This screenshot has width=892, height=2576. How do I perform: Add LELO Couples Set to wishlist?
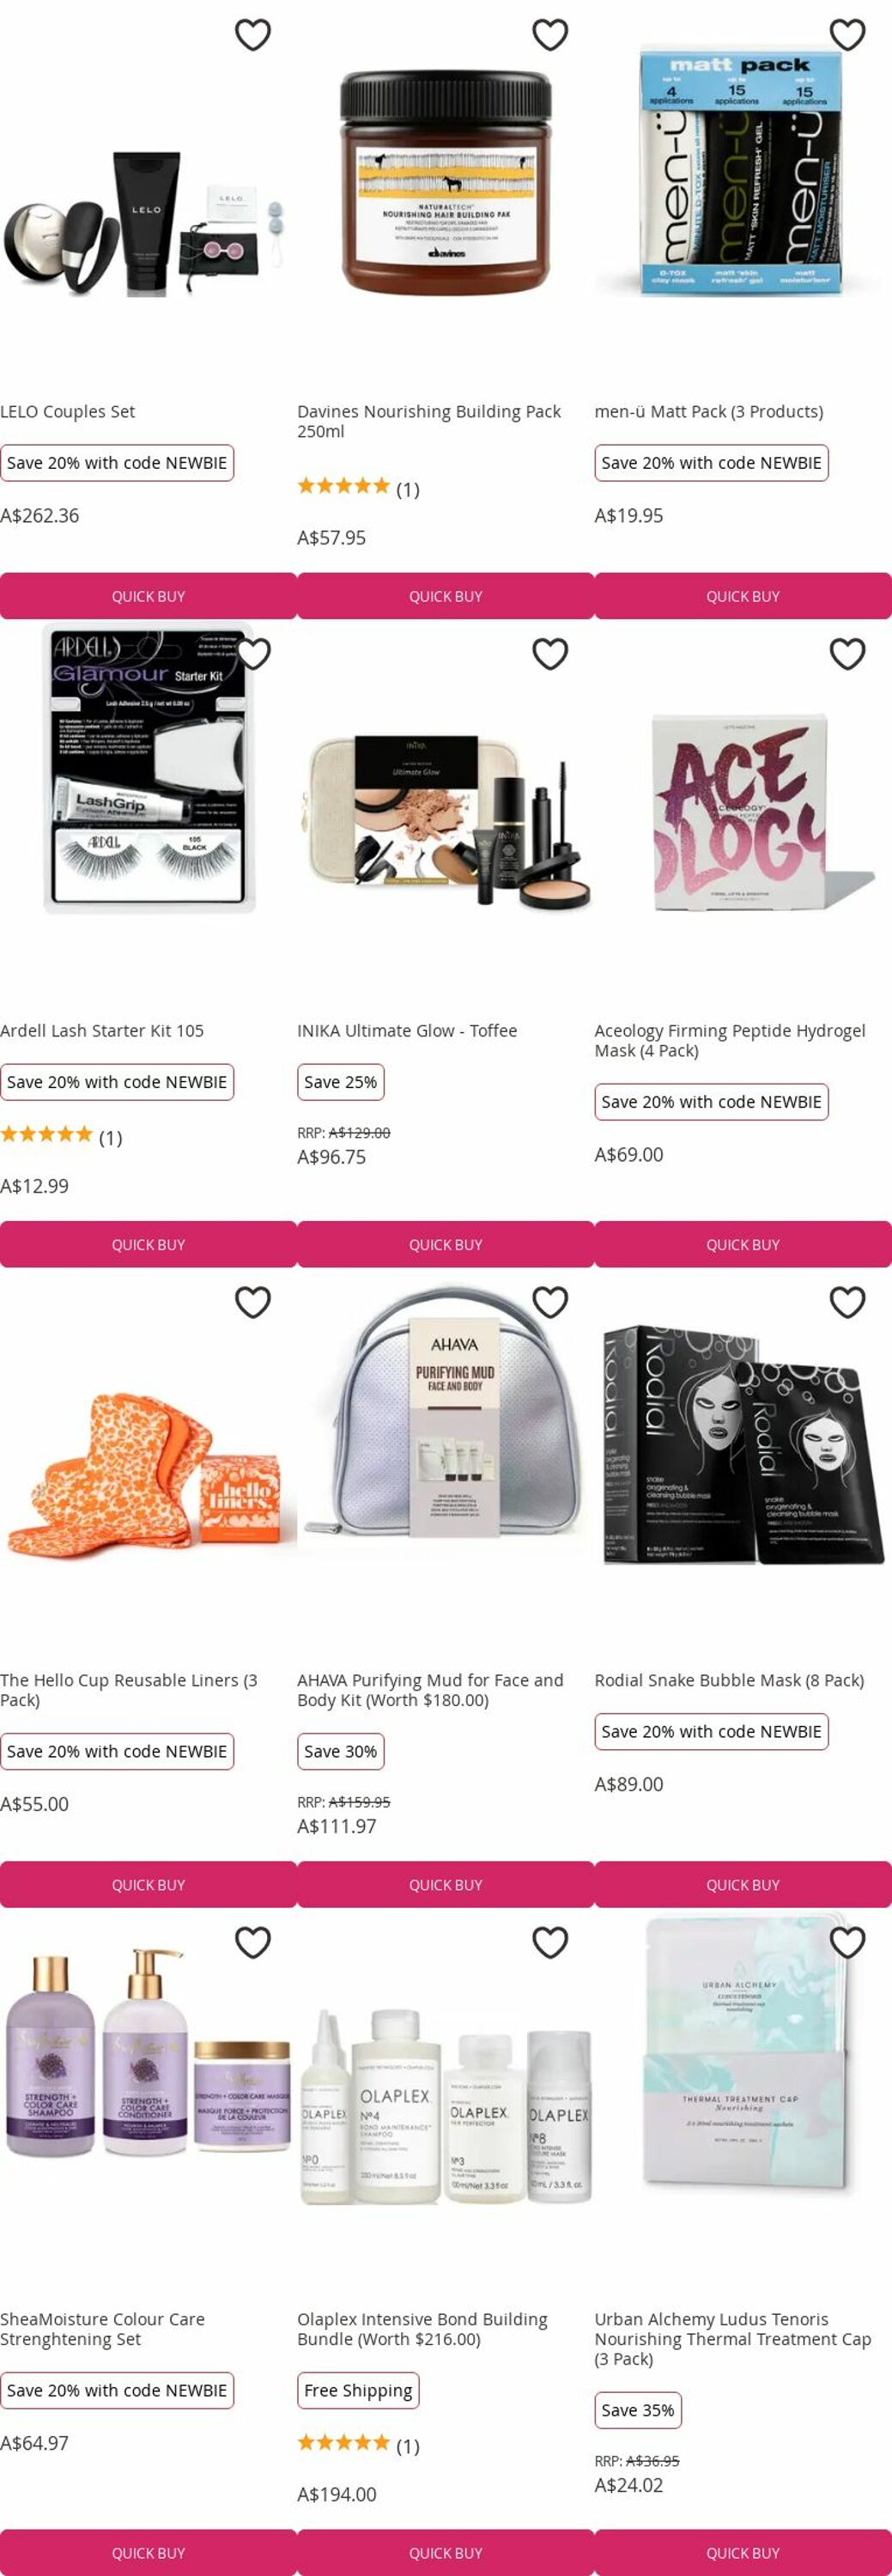point(253,35)
